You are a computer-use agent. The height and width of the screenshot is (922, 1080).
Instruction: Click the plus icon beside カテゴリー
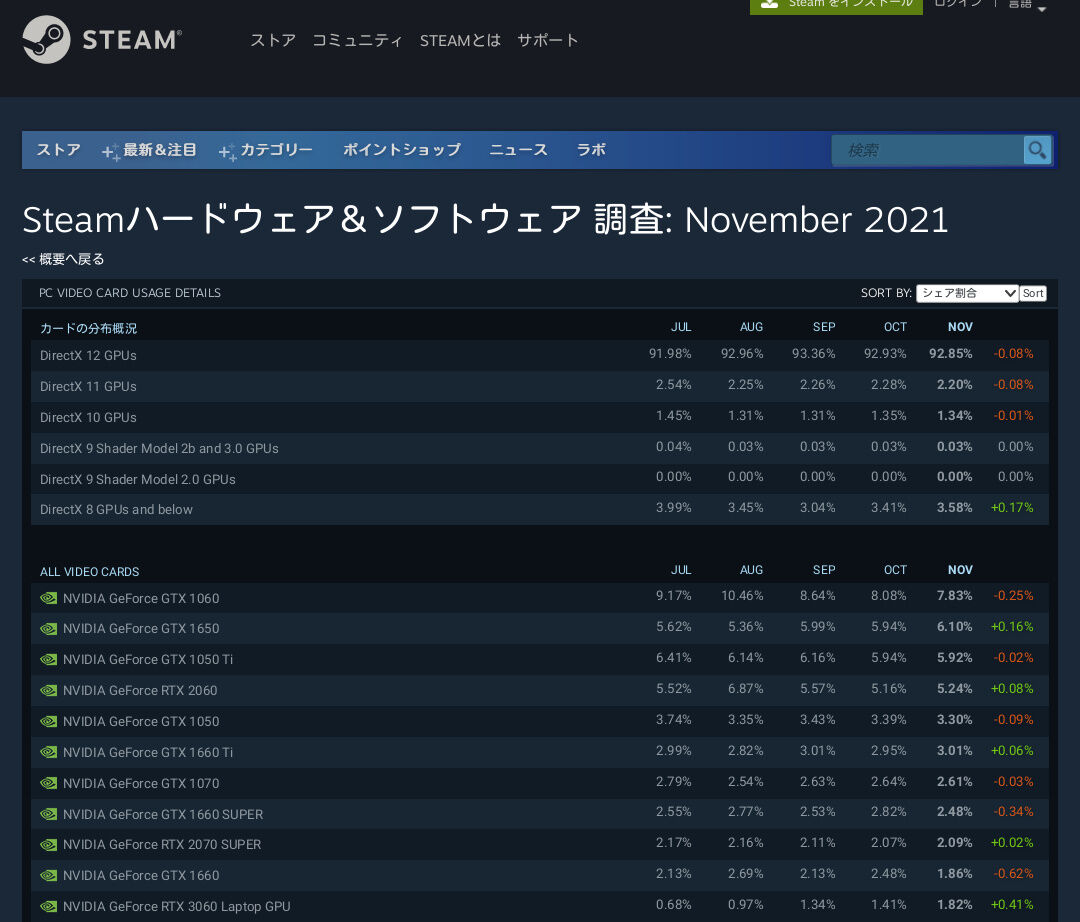tap(228, 152)
